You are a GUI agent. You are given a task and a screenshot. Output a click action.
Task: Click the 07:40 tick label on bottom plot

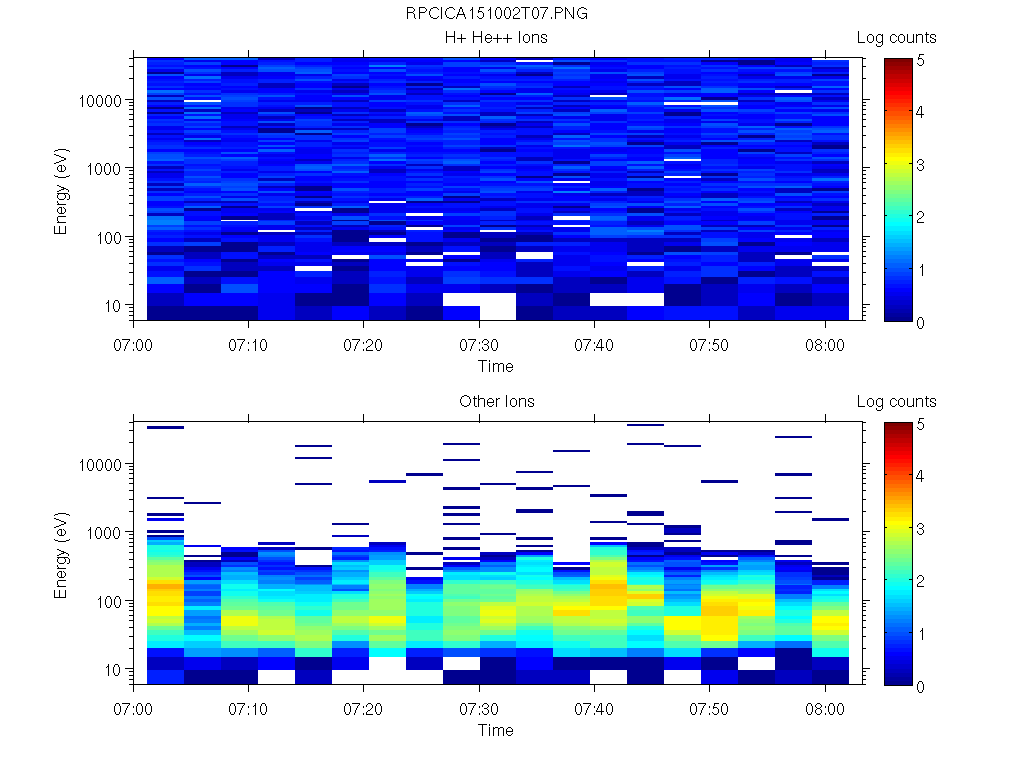[594, 709]
